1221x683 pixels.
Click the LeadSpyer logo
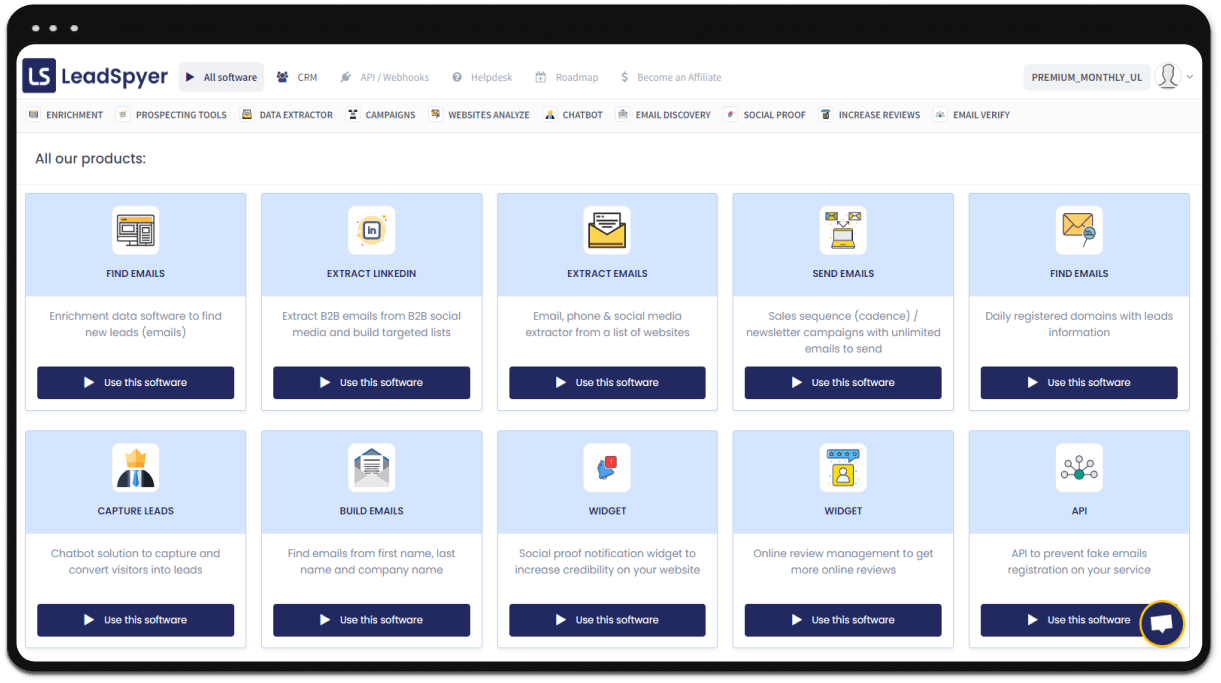tap(95, 76)
